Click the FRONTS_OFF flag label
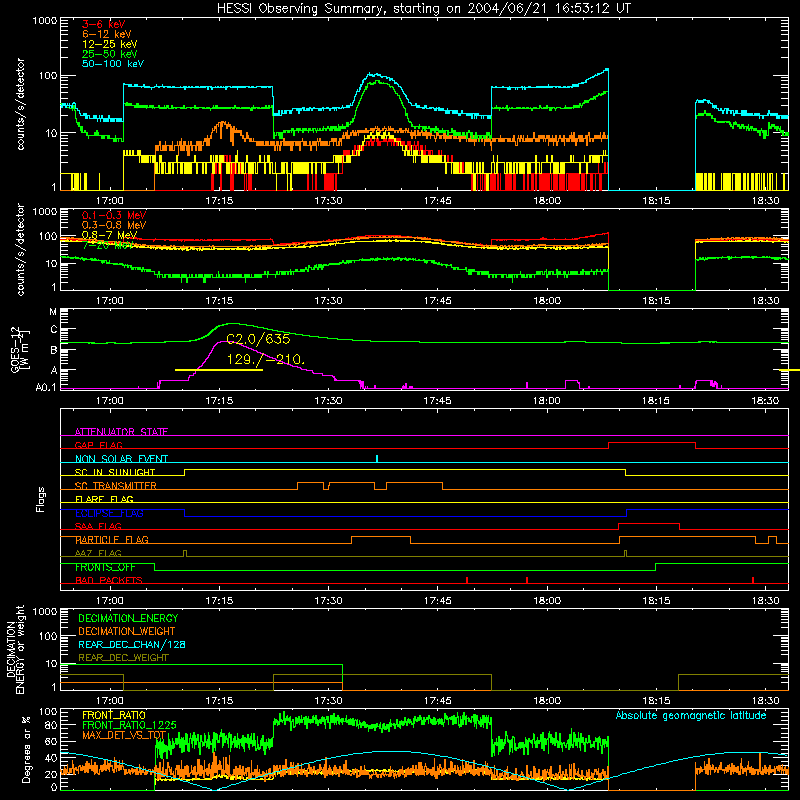800x800 pixels. 105,567
